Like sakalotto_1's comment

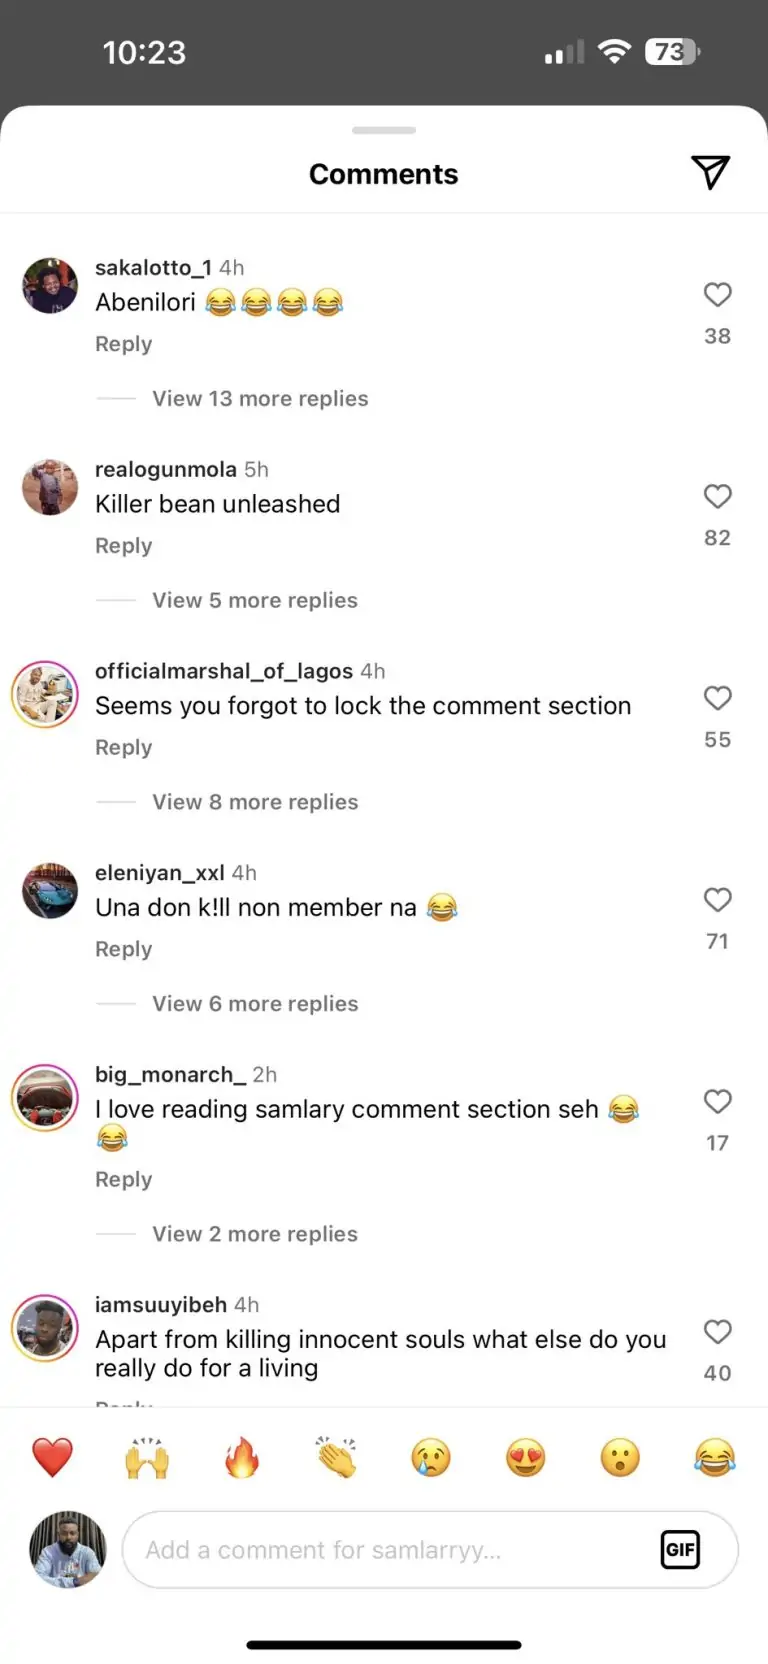(x=717, y=295)
